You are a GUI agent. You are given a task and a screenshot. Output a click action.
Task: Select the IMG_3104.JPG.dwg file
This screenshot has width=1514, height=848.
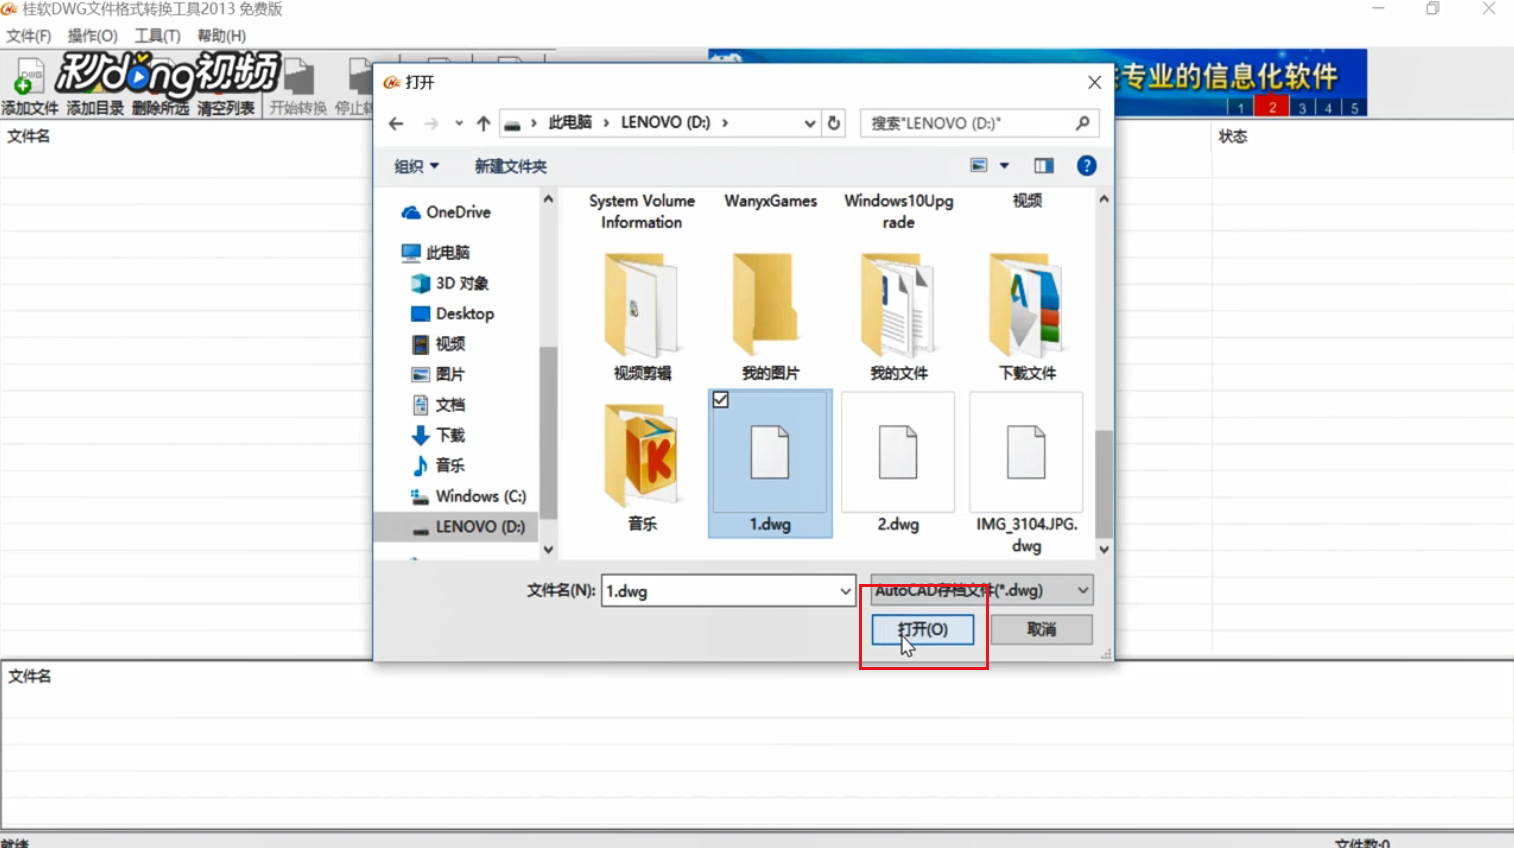1027,474
